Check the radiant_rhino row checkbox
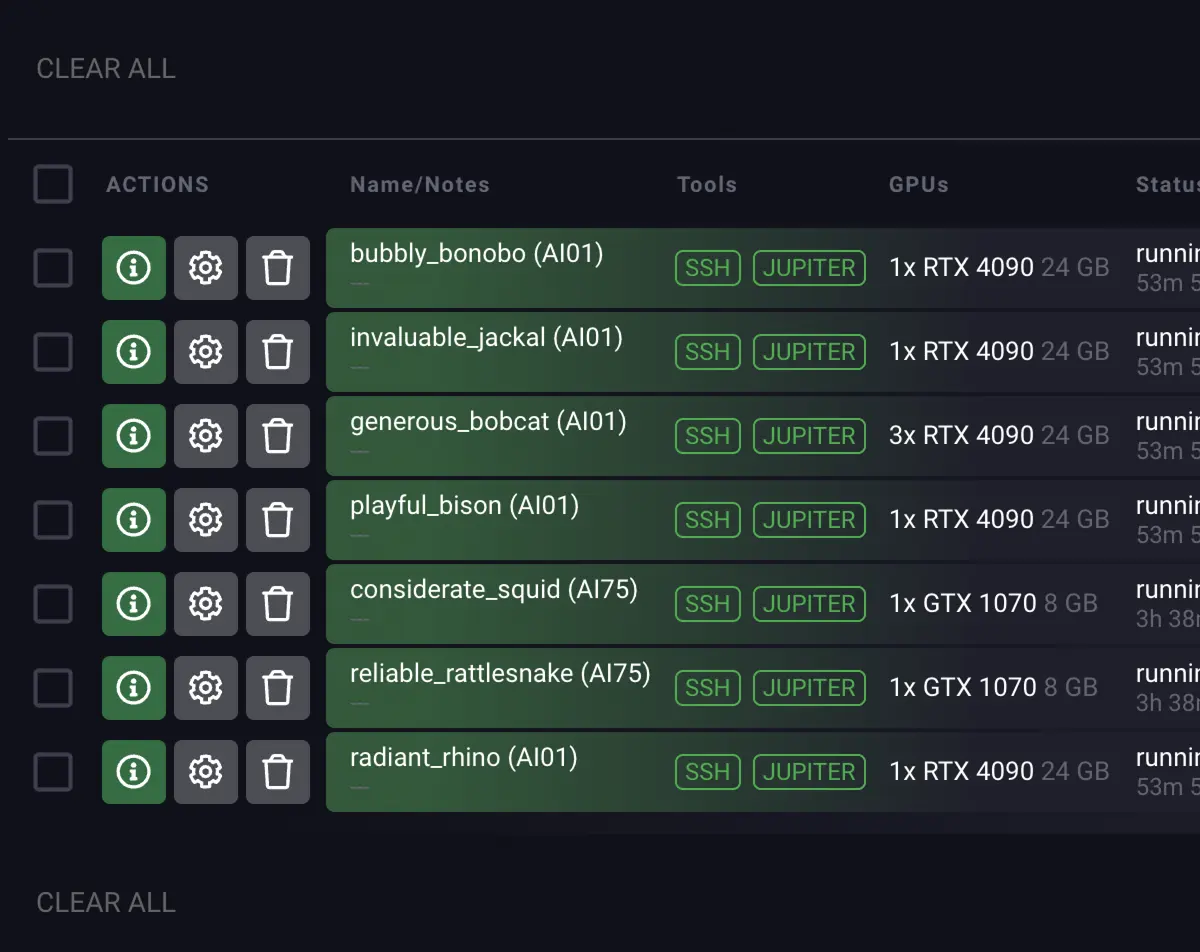Image resolution: width=1200 pixels, height=952 pixels. (53, 772)
